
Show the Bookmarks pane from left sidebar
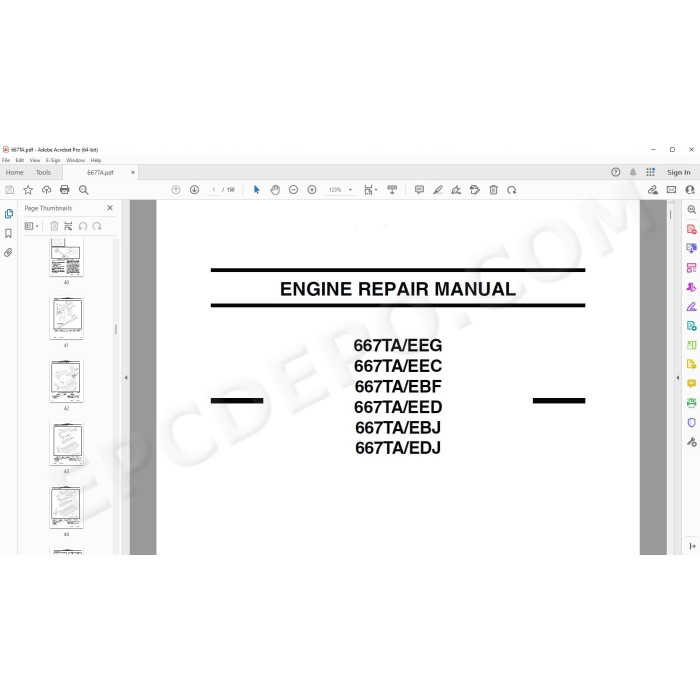[8, 233]
